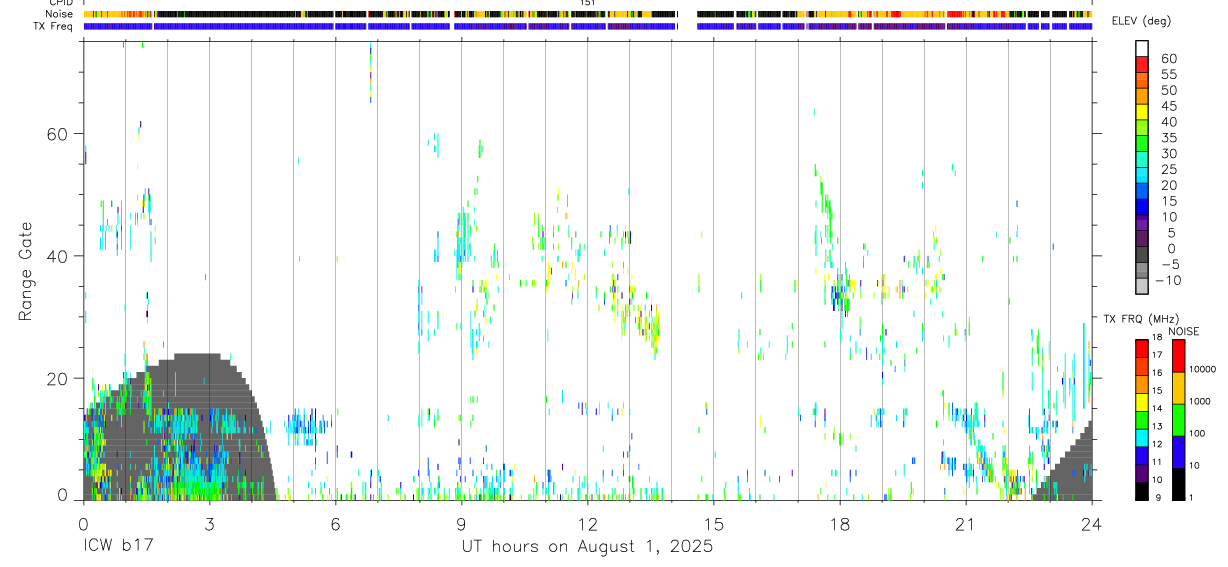Select the purple segment of the TX FRQ bar
1228x567 pixels.
point(1142,473)
